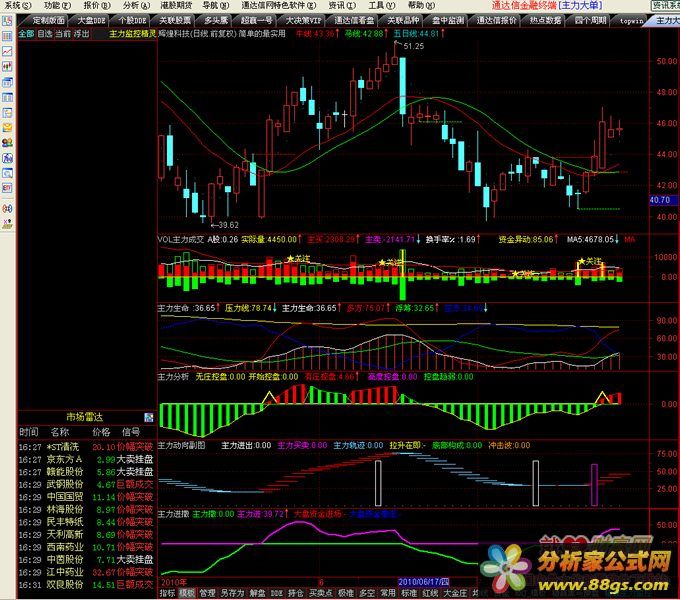Click the 持仓 tab in the bottom bar

296,593
